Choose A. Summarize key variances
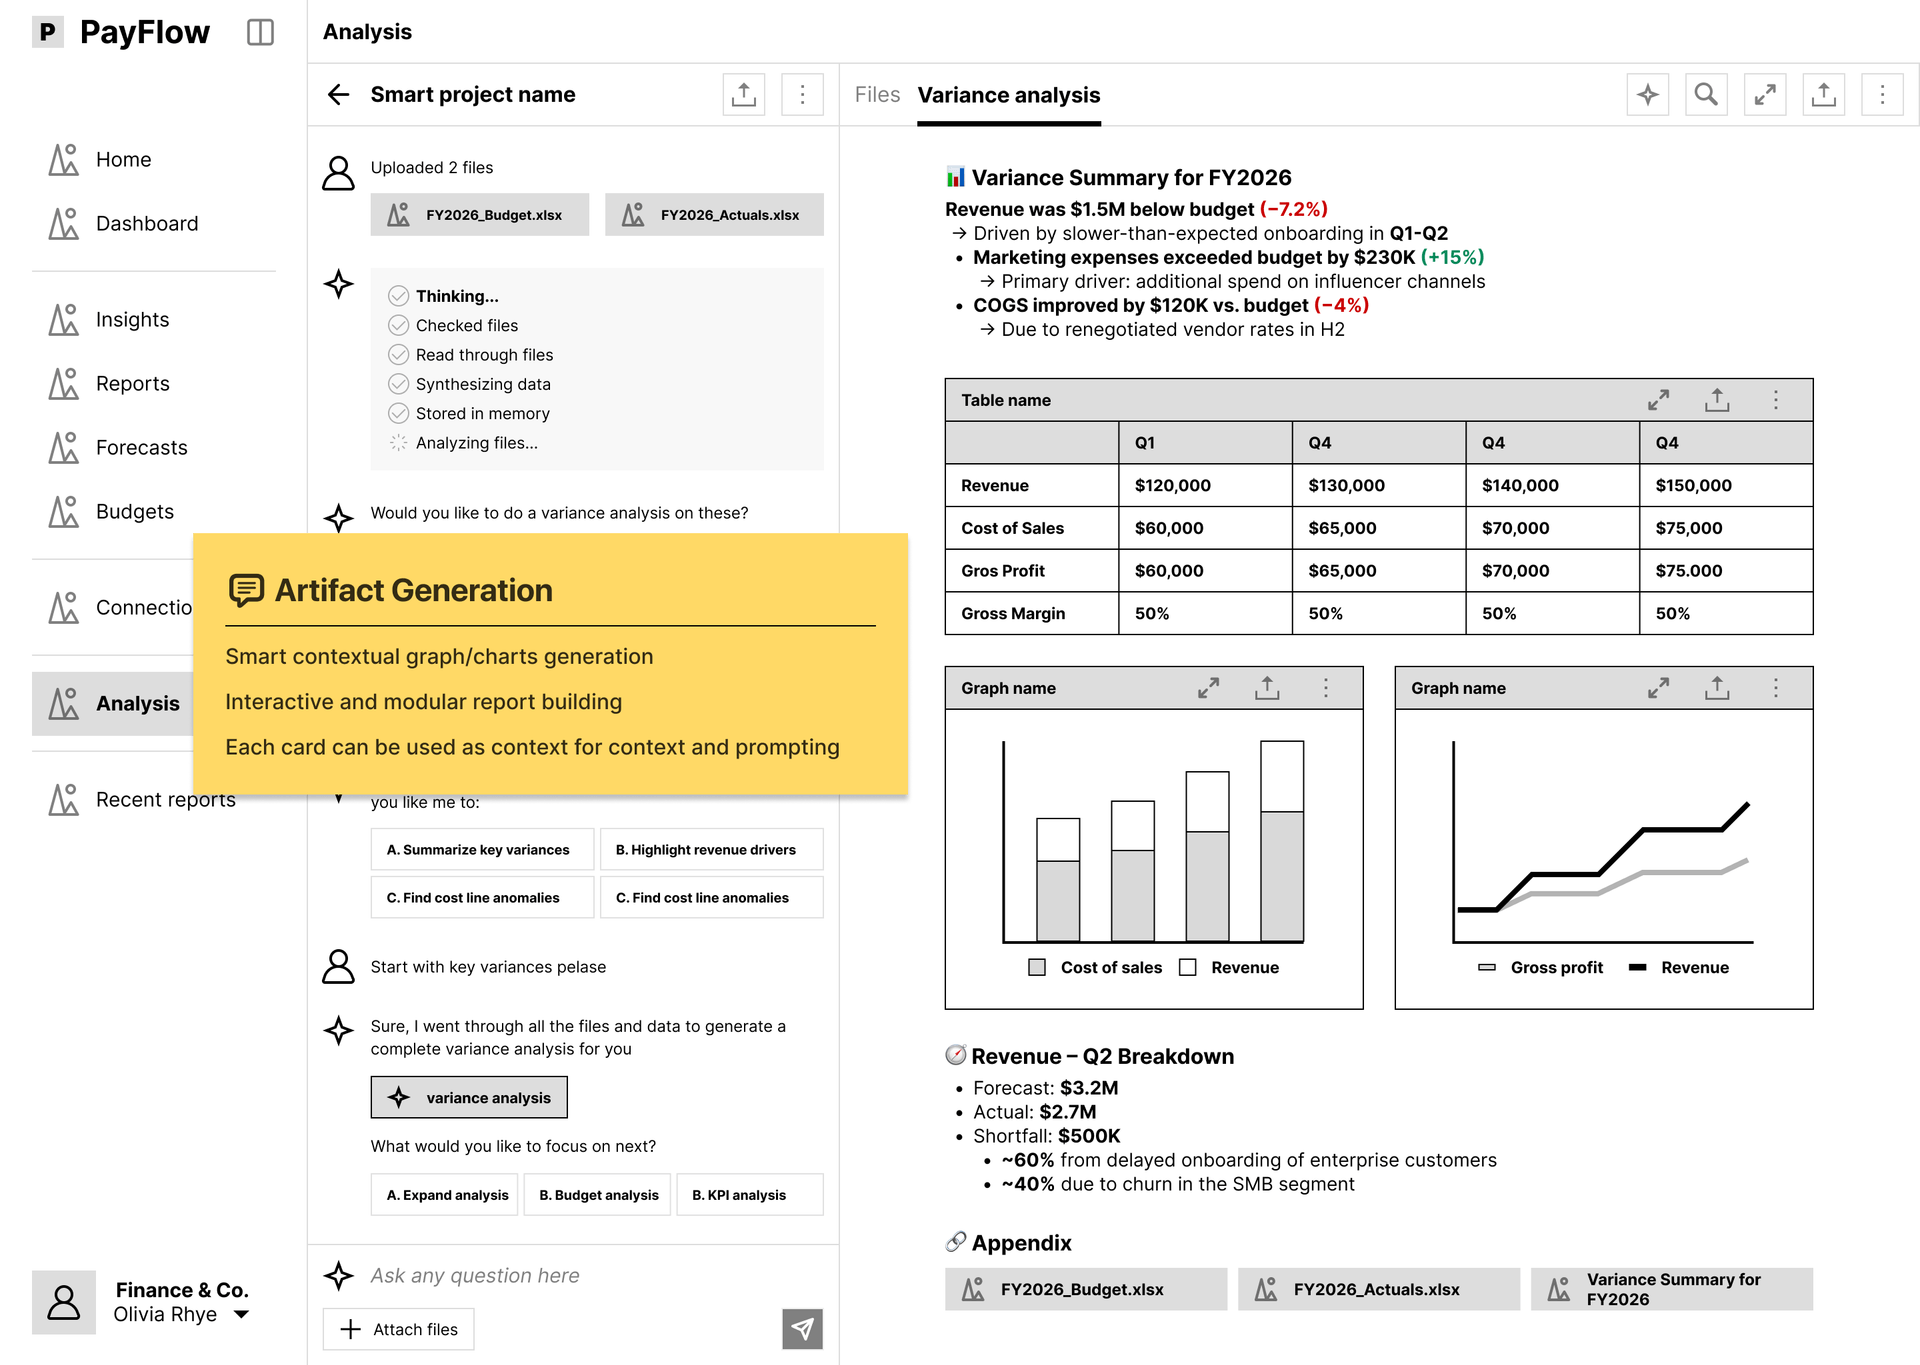The image size is (1920, 1365). coord(482,849)
